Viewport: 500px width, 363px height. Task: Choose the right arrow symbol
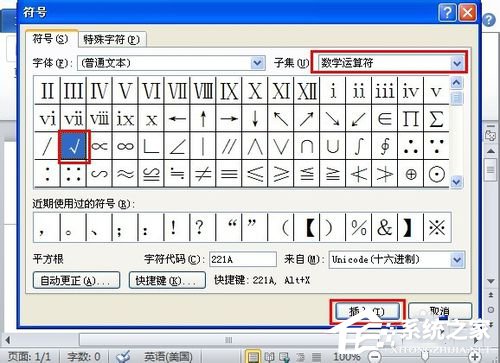tap(229, 119)
